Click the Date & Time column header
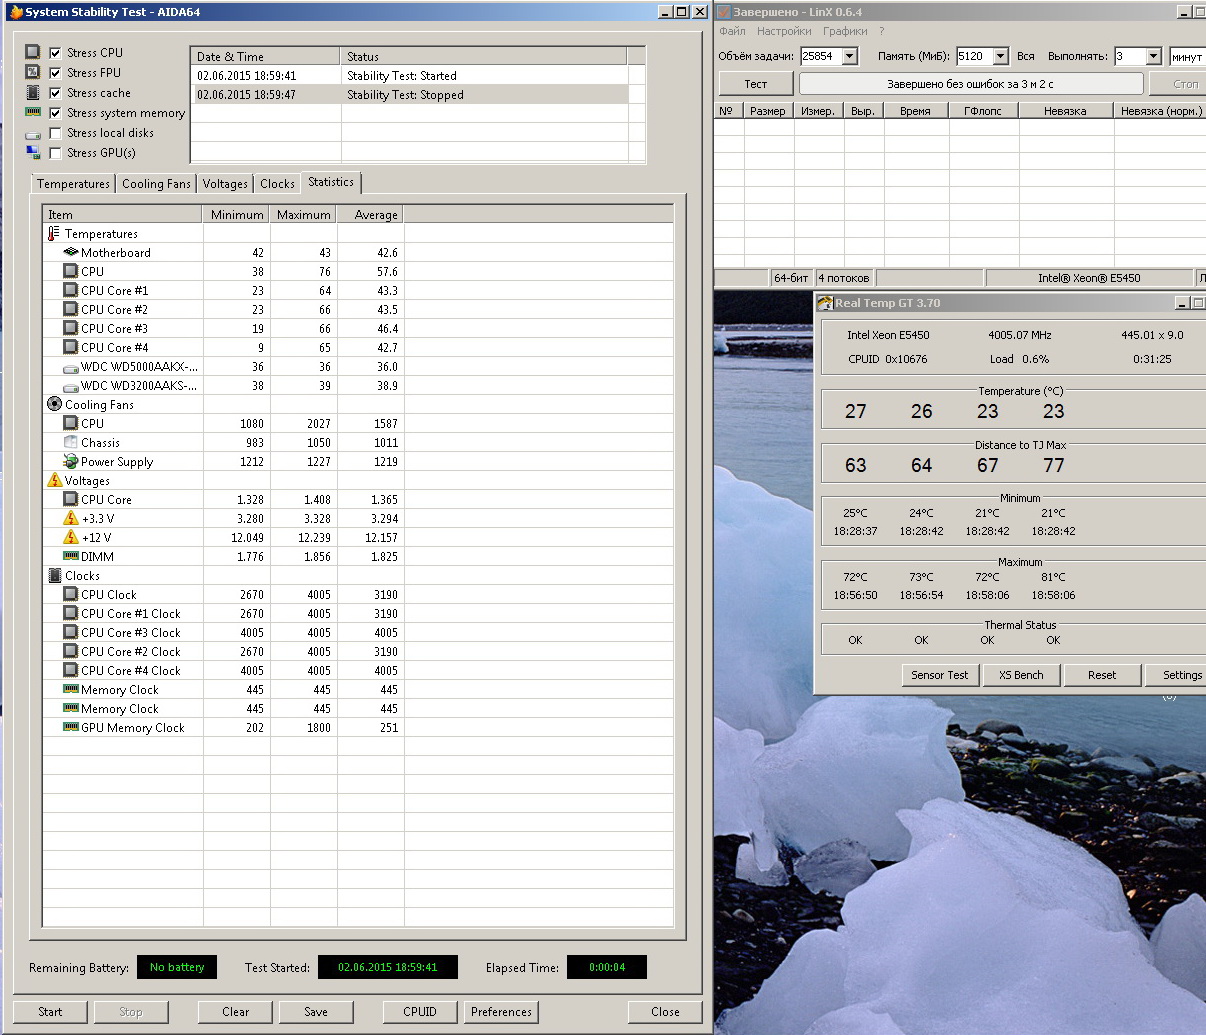Viewport: 1206px width, 1035px height. pyautogui.click(x=266, y=56)
